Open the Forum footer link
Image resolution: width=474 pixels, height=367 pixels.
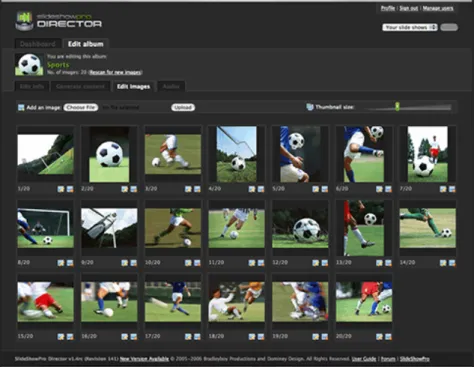[388, 359]
